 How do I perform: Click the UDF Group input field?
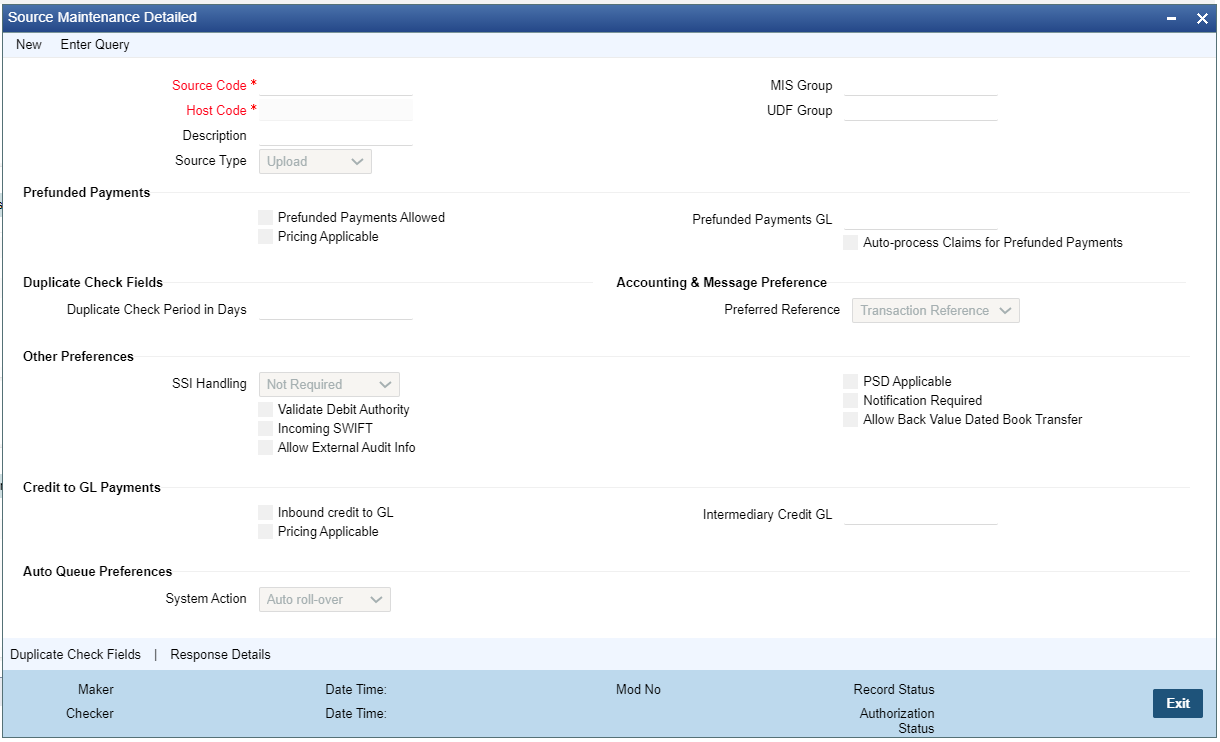pyautogui.click(x=921, y=110)
